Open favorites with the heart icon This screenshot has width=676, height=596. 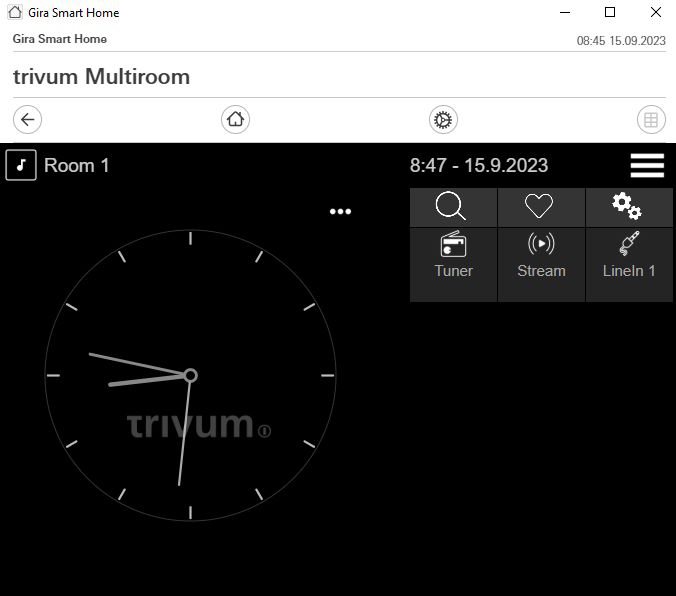pos(541,207)
